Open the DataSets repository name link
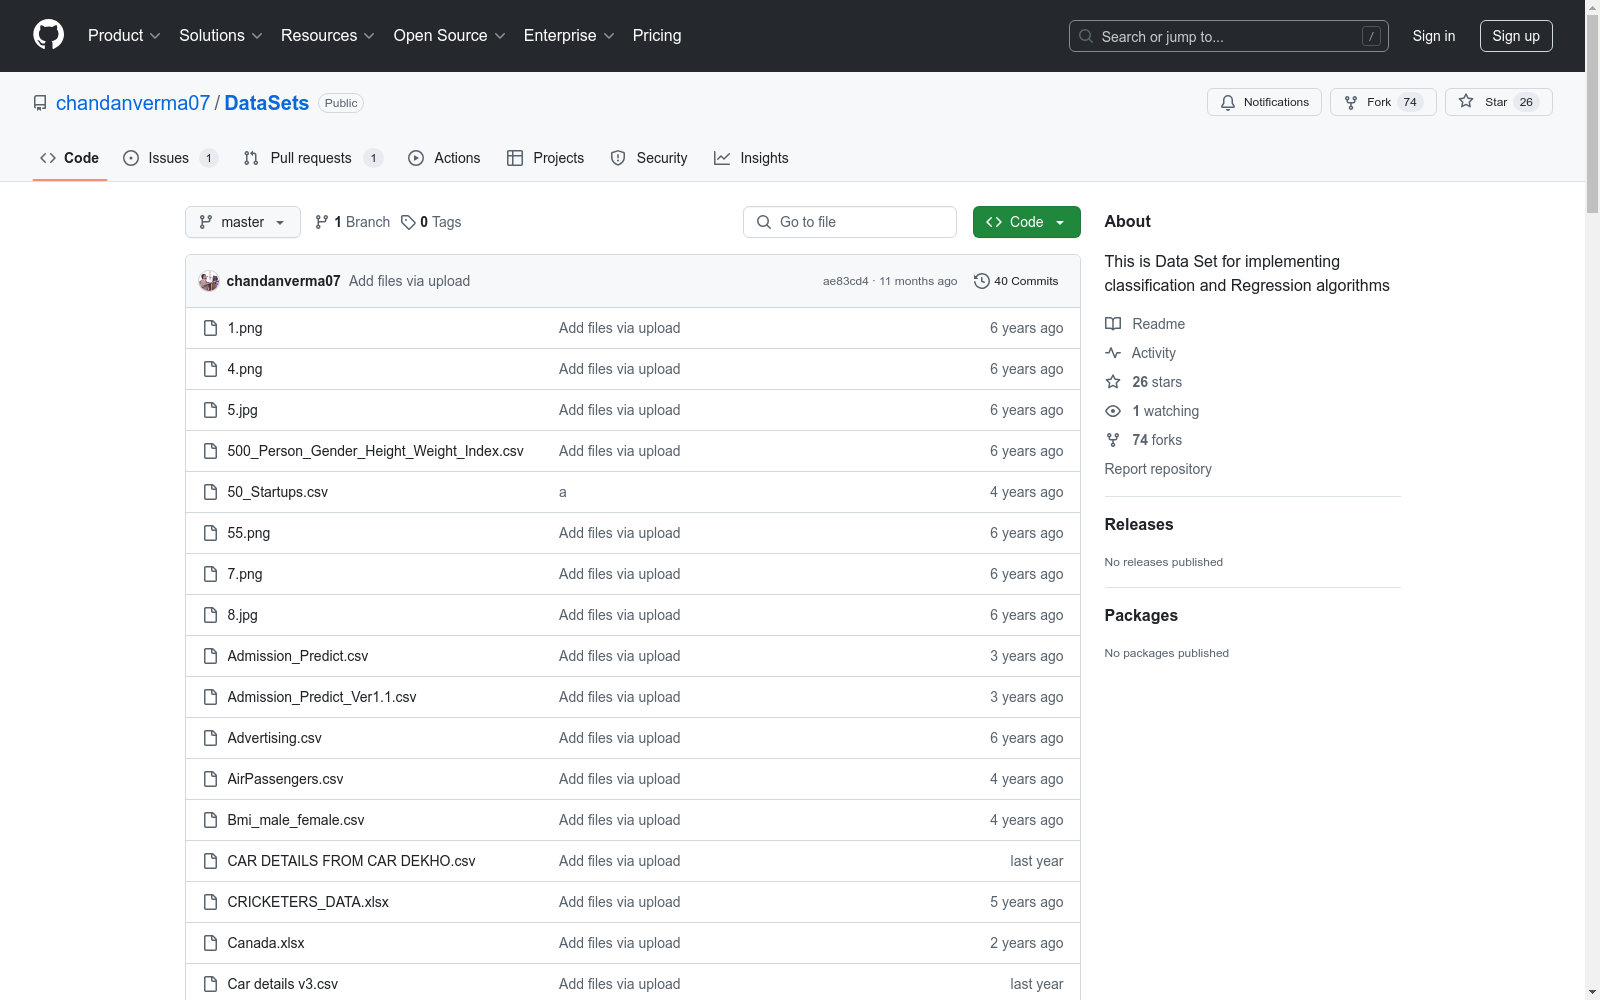 267,103
